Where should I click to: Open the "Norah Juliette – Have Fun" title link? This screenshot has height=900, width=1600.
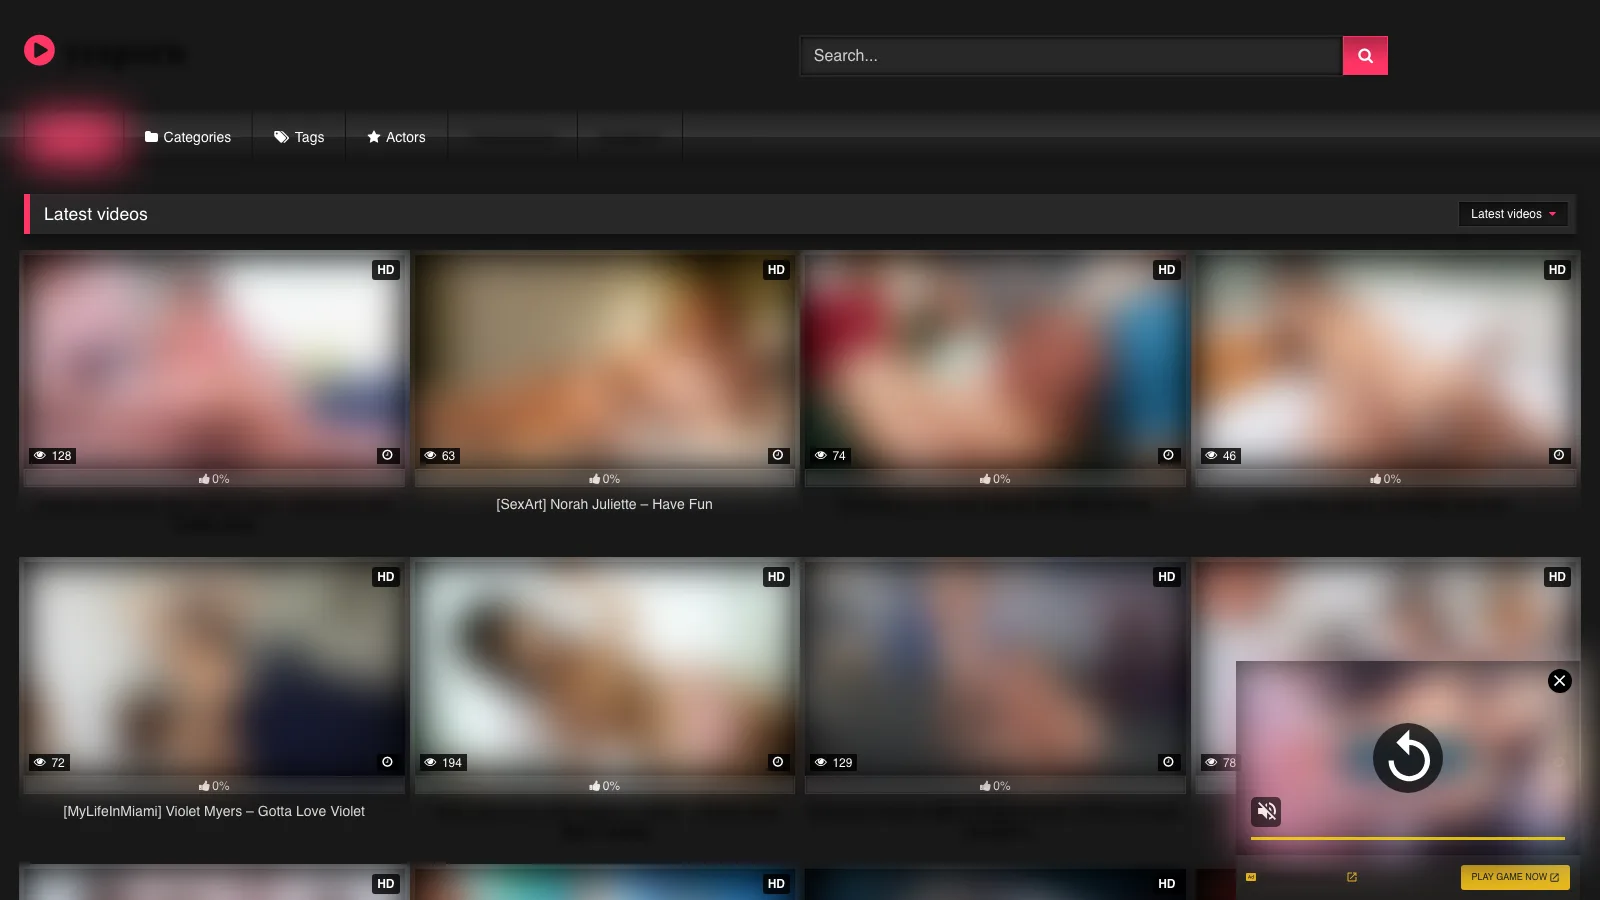tap(605, 505)
